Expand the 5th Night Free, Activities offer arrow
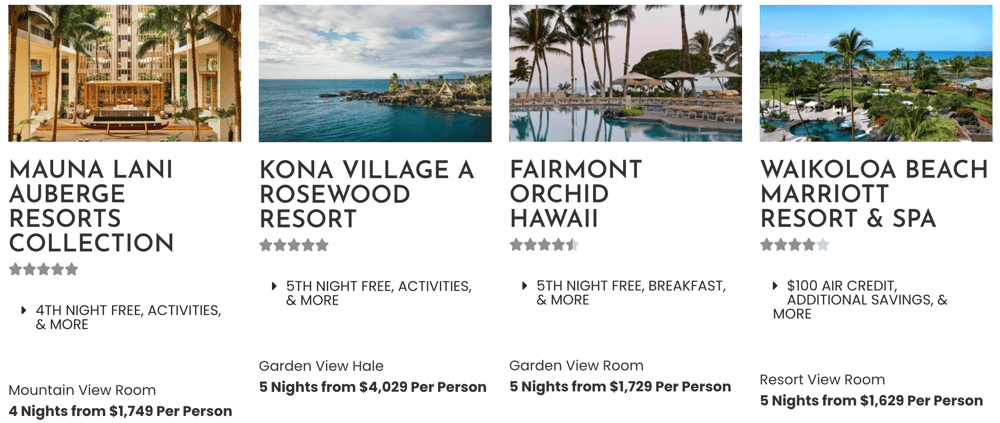 (275, 286)
